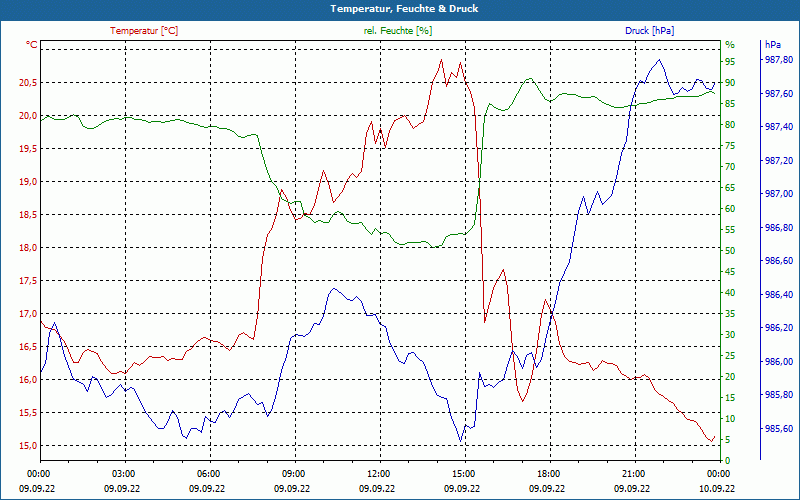Click the 12:00 time axis label
800x500 pixels.
pos(378,473)
